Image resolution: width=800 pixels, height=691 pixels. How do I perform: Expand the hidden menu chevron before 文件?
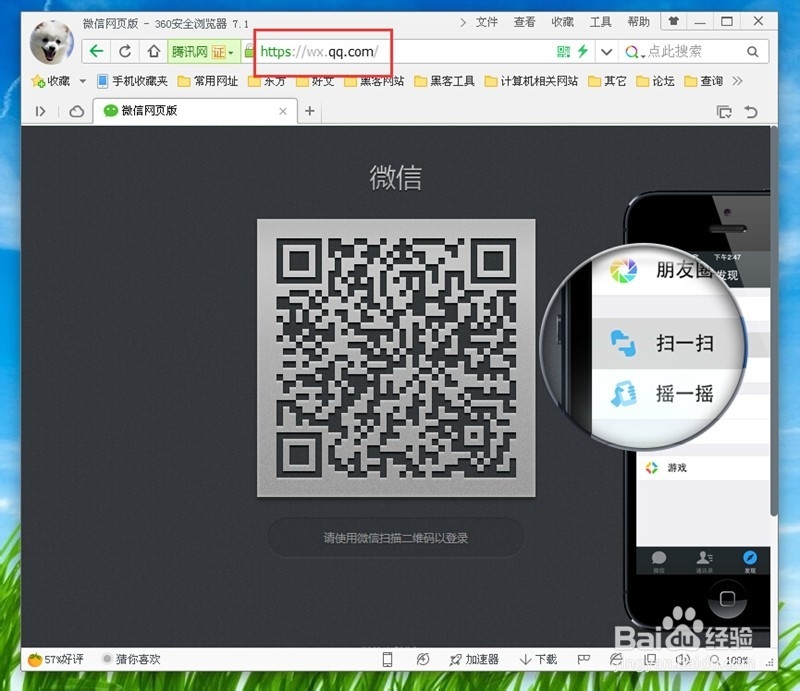click(463, 22)
